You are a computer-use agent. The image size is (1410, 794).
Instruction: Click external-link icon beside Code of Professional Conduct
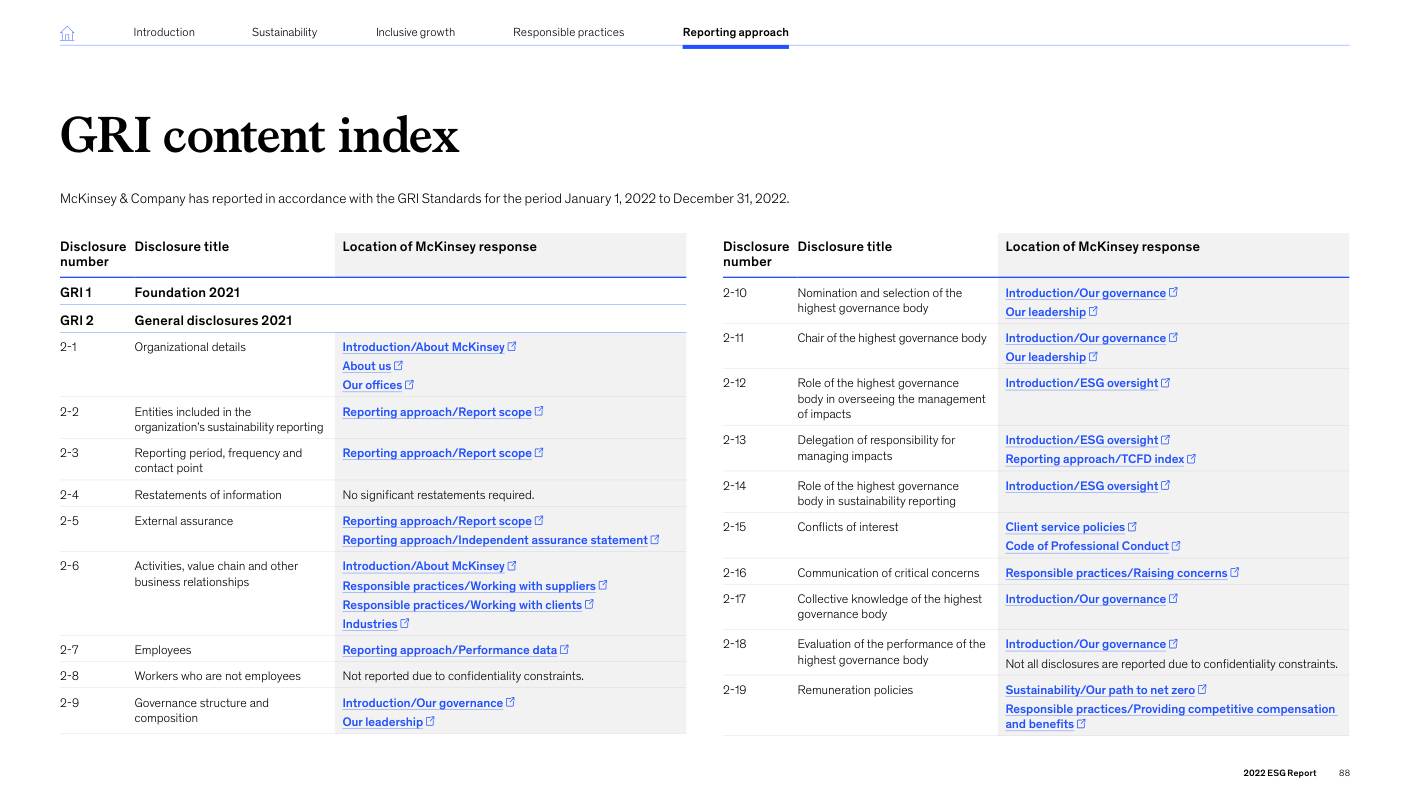1176,546
